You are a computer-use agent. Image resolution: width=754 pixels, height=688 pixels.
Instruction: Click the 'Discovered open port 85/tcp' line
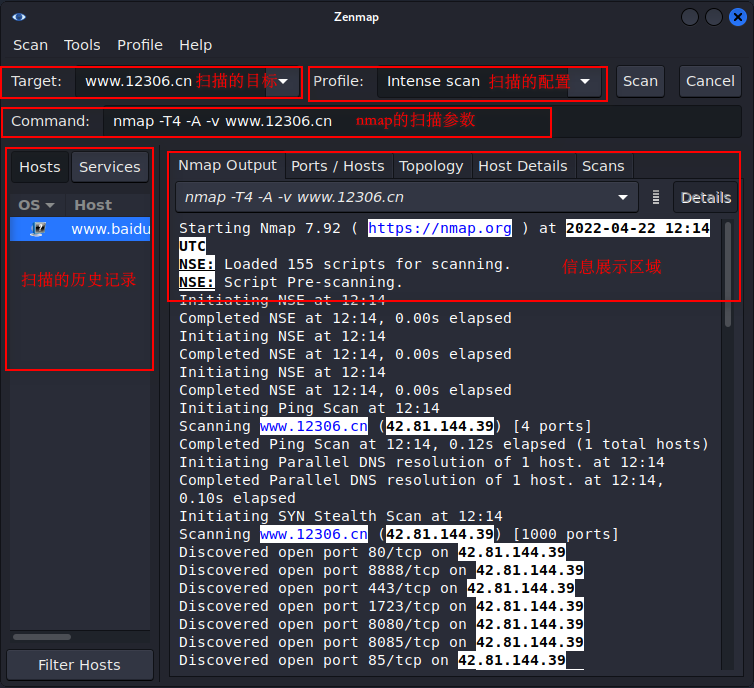pos(372,660)
